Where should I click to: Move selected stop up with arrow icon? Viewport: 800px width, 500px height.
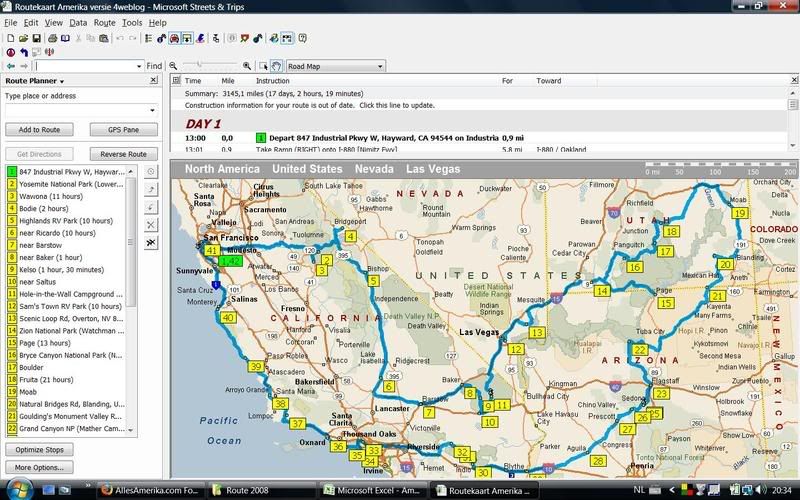pos(151,190)
